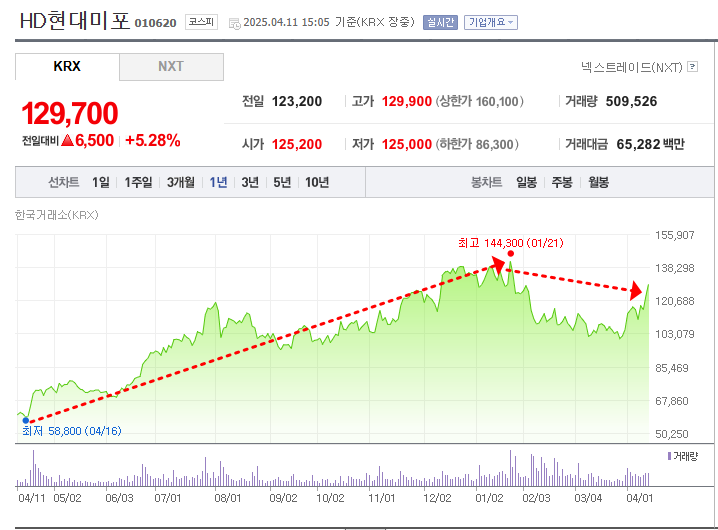Switch to the NXT tab

pyautogui.click(x=171, y=67)
